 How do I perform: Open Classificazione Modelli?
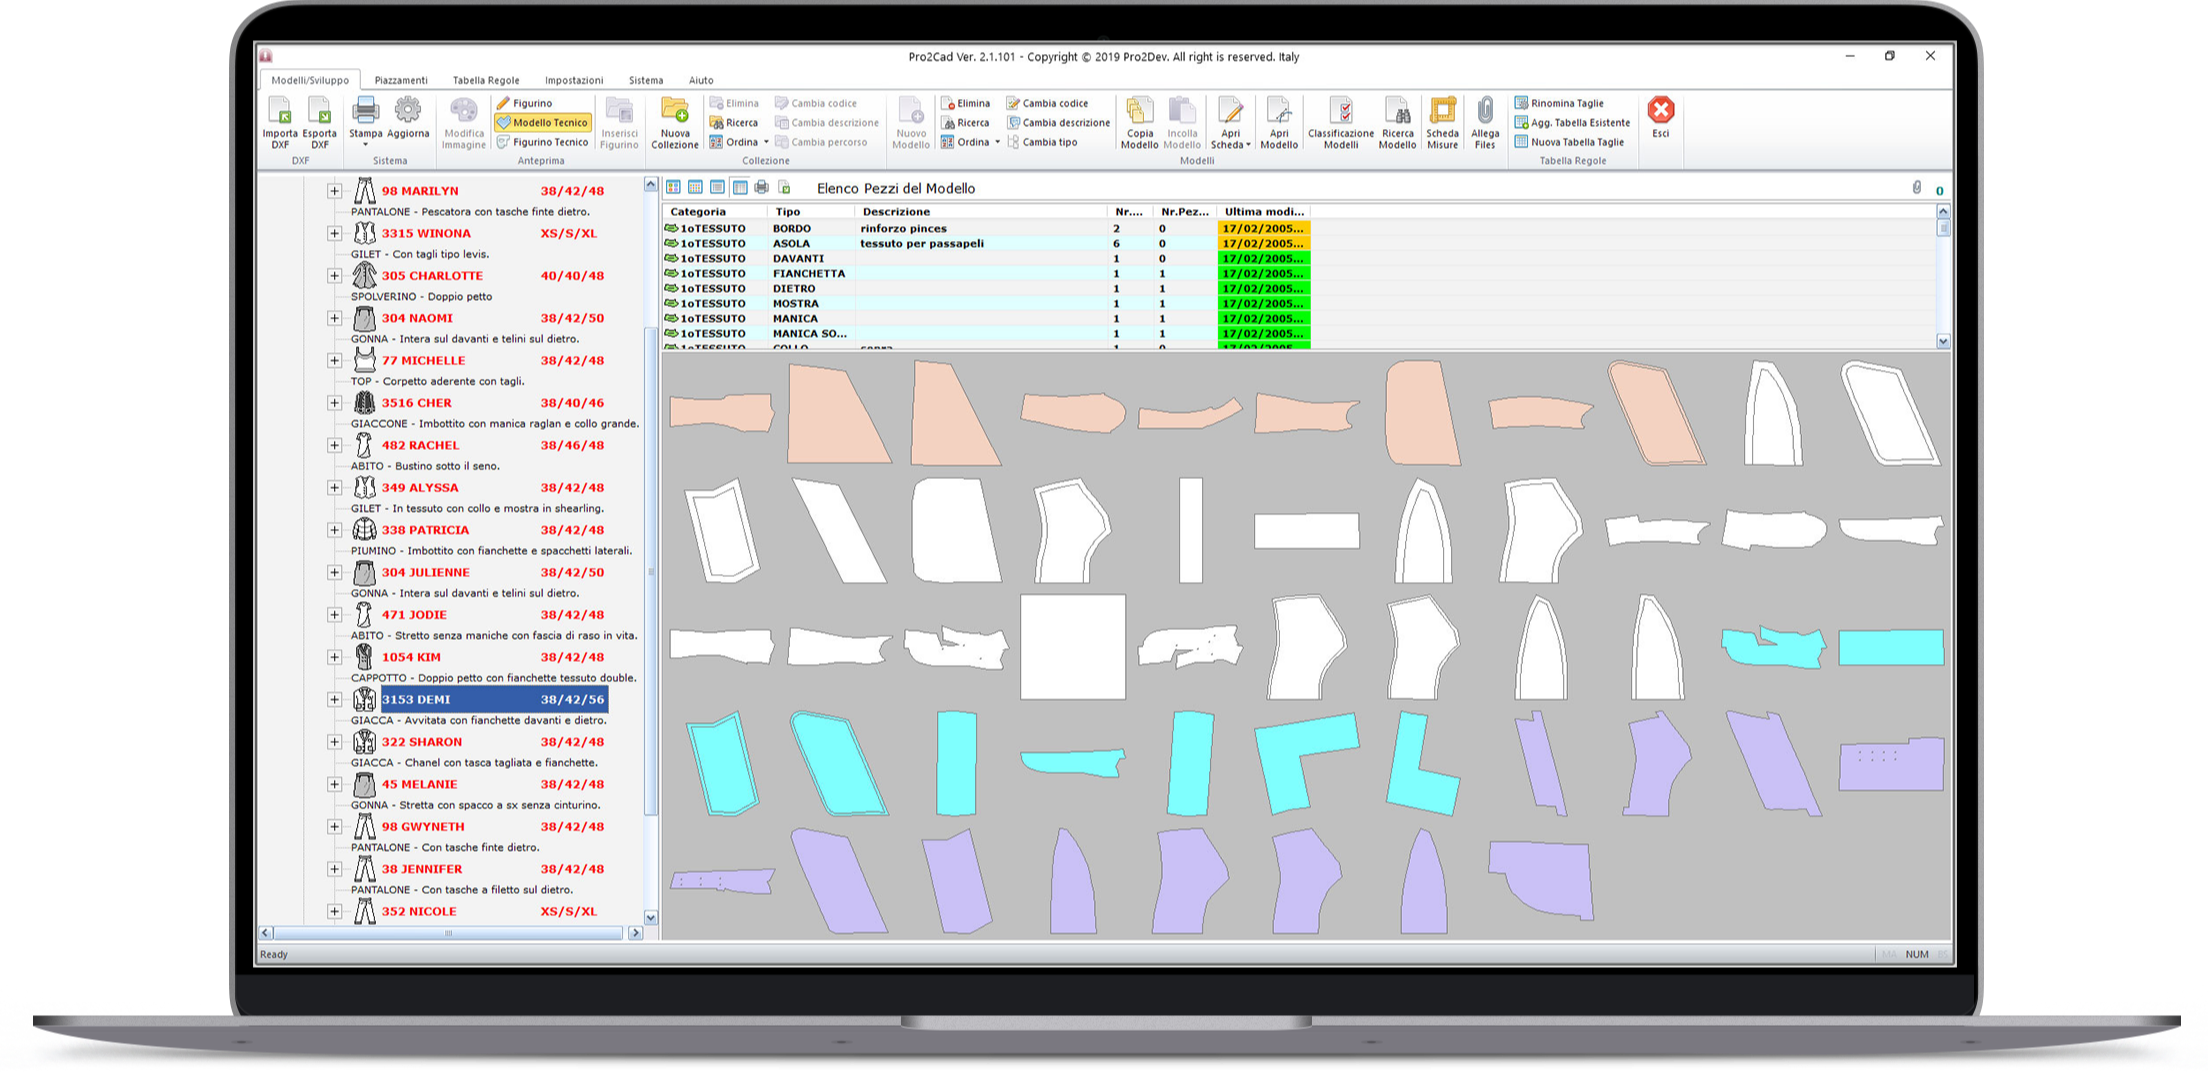coord(1341,123)
